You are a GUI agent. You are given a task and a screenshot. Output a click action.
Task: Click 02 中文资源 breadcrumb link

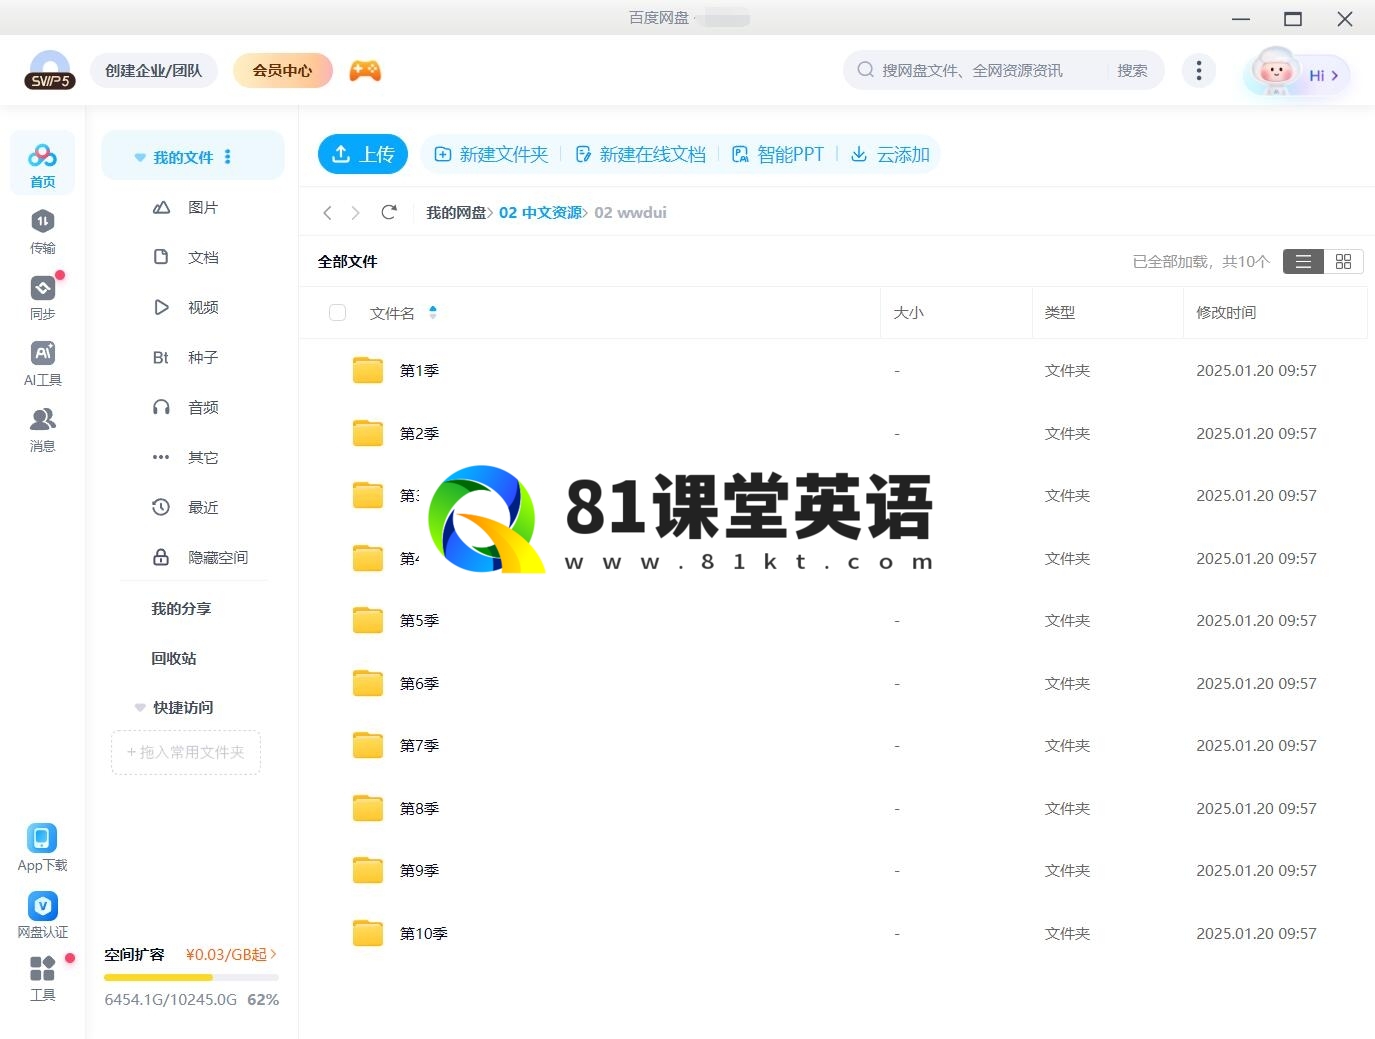coord(540,212)
